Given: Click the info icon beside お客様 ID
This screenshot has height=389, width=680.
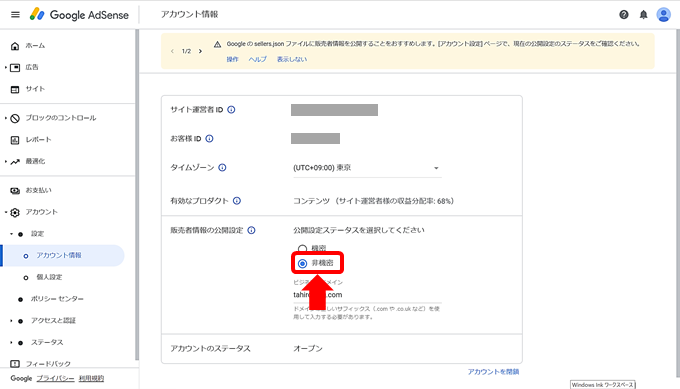Looking at the screenshot, I should pyautogui.click(x=209, y=139).
